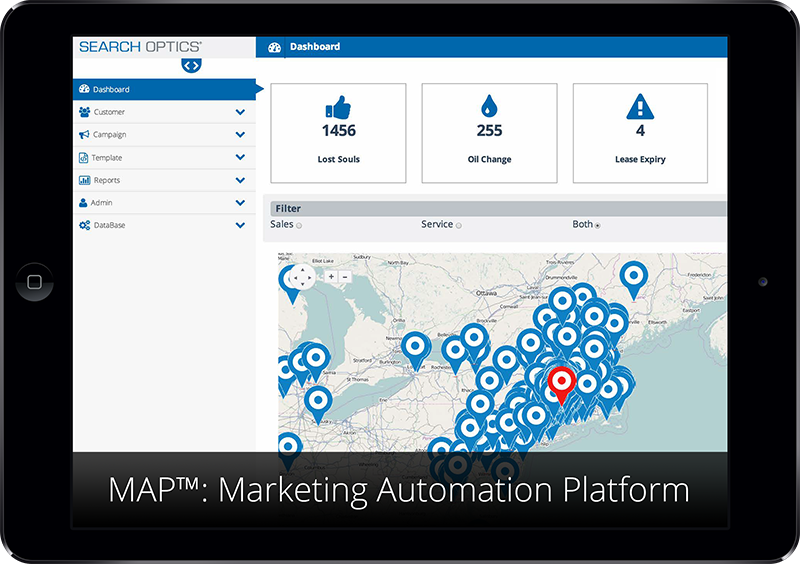The height and width of the screenshot is (564, 800).
Task: Click the thumbs-up Lost Souls icon
Action: click(339, 107)
